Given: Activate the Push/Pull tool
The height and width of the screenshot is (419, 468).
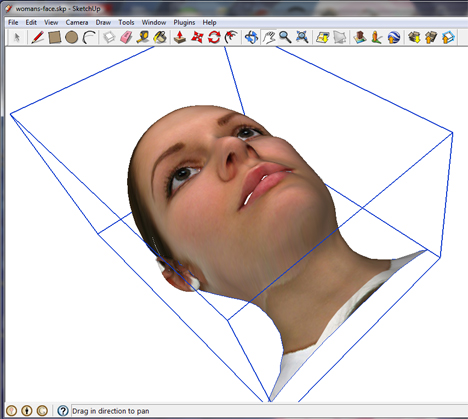Looking at the screenshot, I should coord(180,37).
